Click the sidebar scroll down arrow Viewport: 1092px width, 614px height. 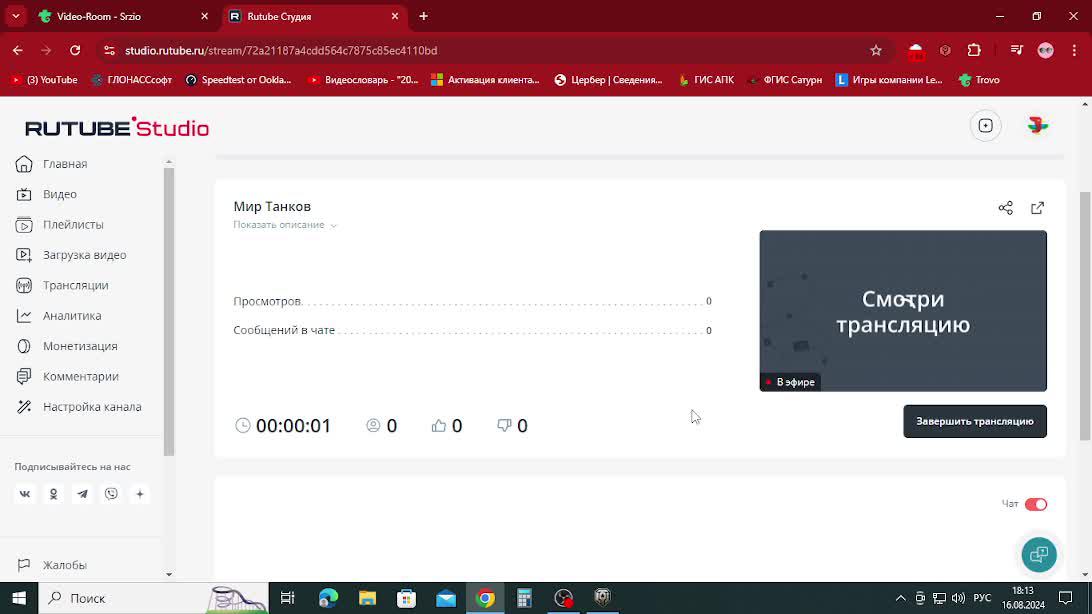pos(169,574)
